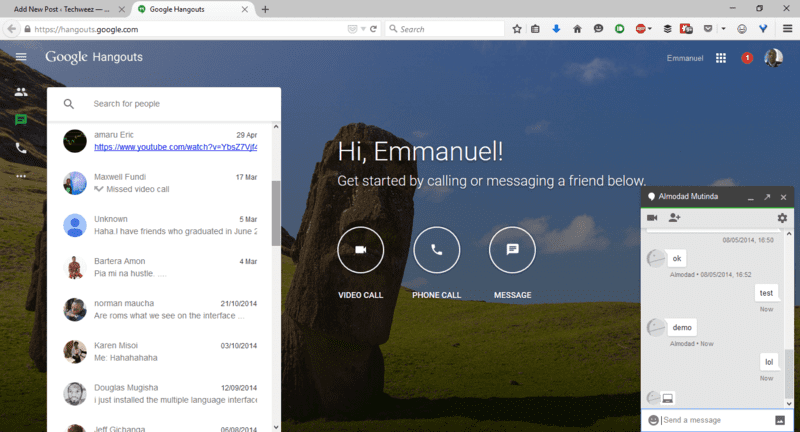Click amaru Eric's avatar thumbnail
Screen dimensions: 800x432
[x=75, y=141]
